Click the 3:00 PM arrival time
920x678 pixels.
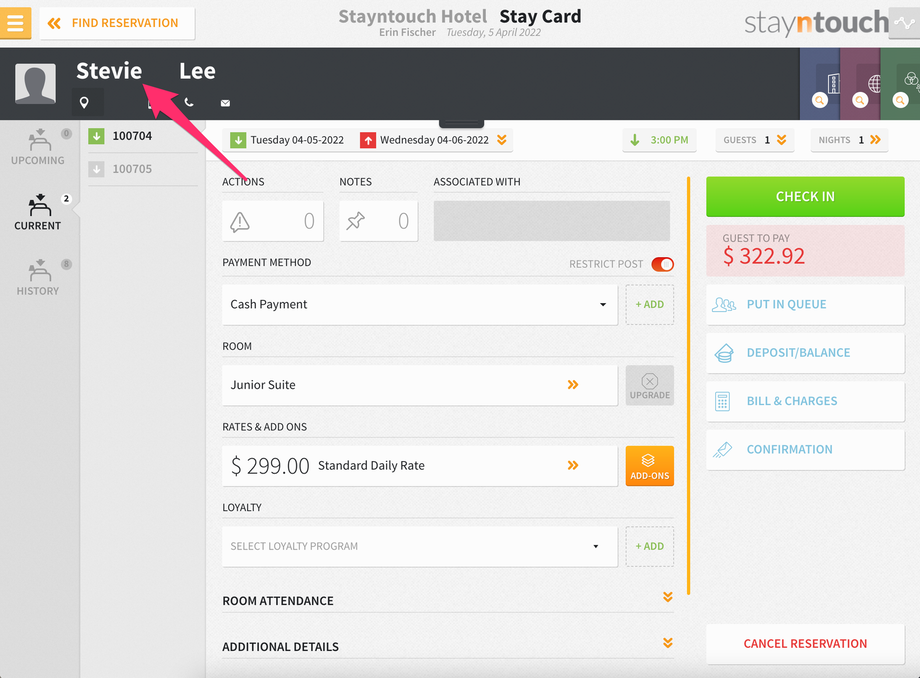click(x=659, y=140)
